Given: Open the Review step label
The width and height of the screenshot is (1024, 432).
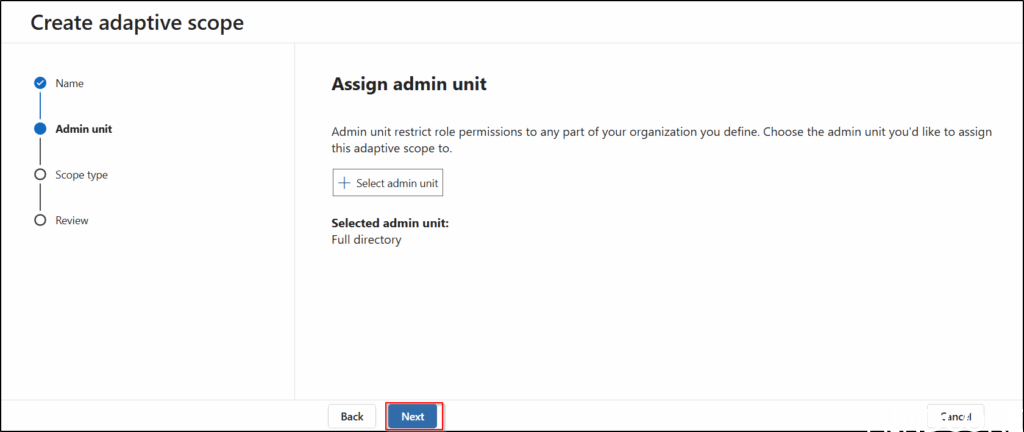Looking at the screenshot, I should tap(72, 220).
